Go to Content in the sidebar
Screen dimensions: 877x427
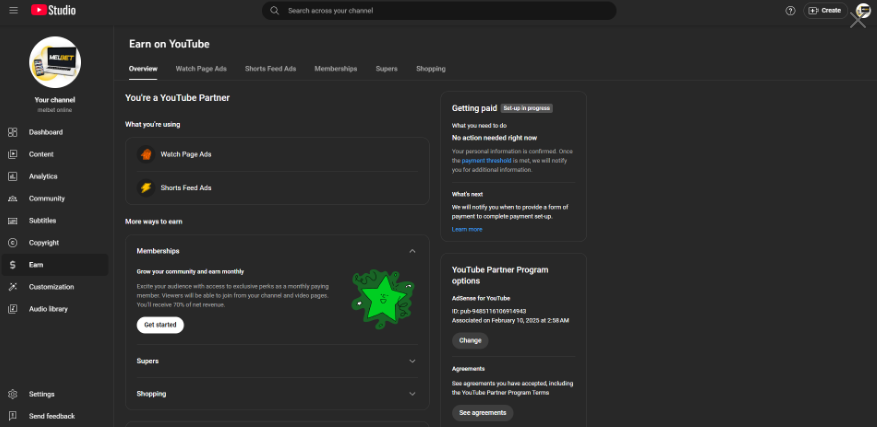coord(55,154)
